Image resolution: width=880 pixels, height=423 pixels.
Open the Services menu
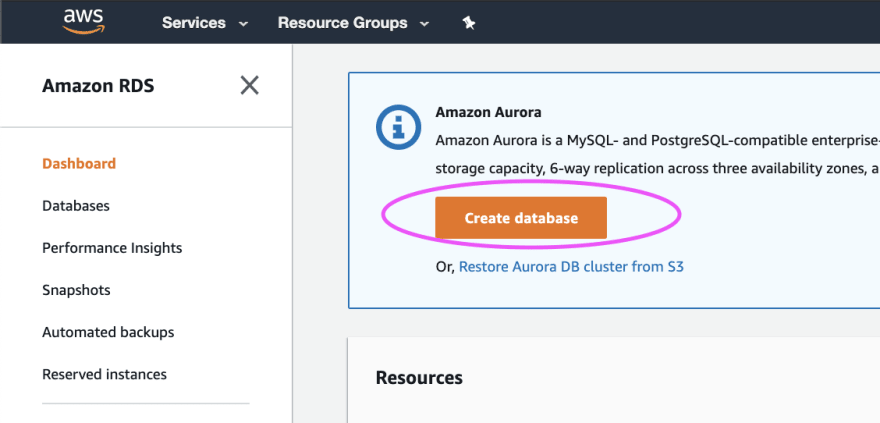[x=194, y=23]
